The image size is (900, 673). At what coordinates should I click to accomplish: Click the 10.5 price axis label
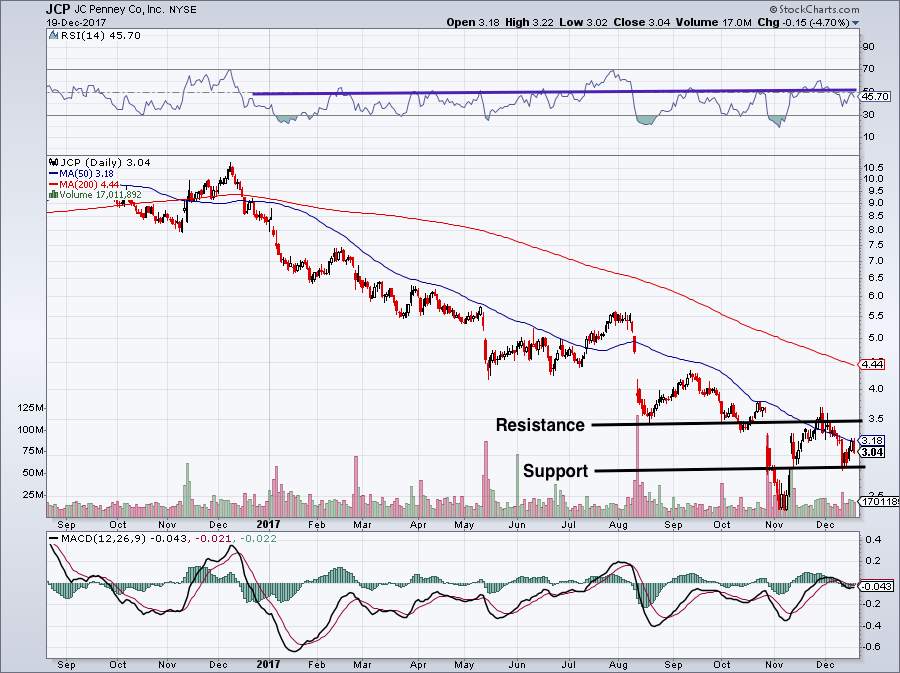(872, 168)
